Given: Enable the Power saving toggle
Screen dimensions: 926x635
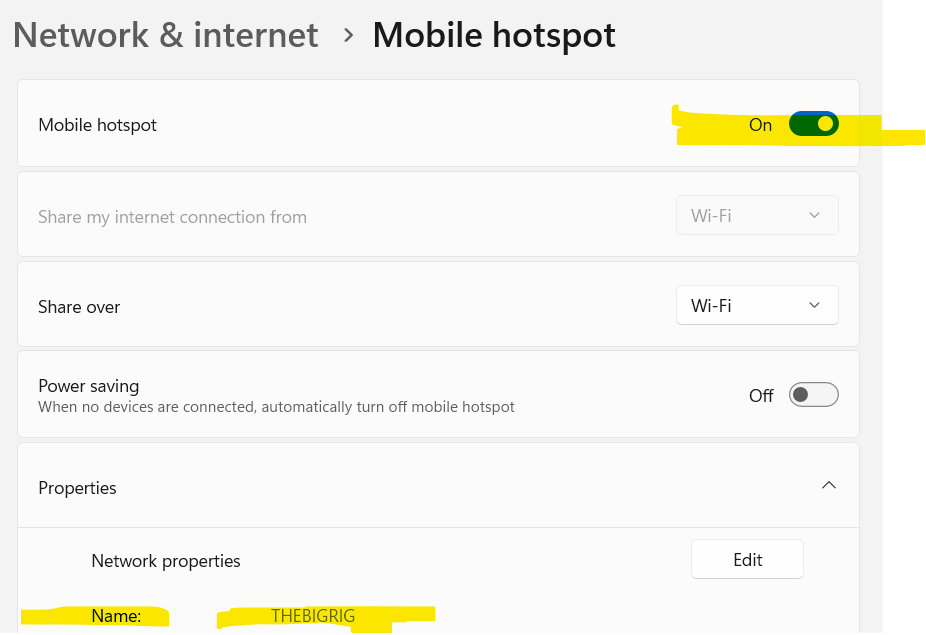Looking at the screenshot, I should [813, 395].
